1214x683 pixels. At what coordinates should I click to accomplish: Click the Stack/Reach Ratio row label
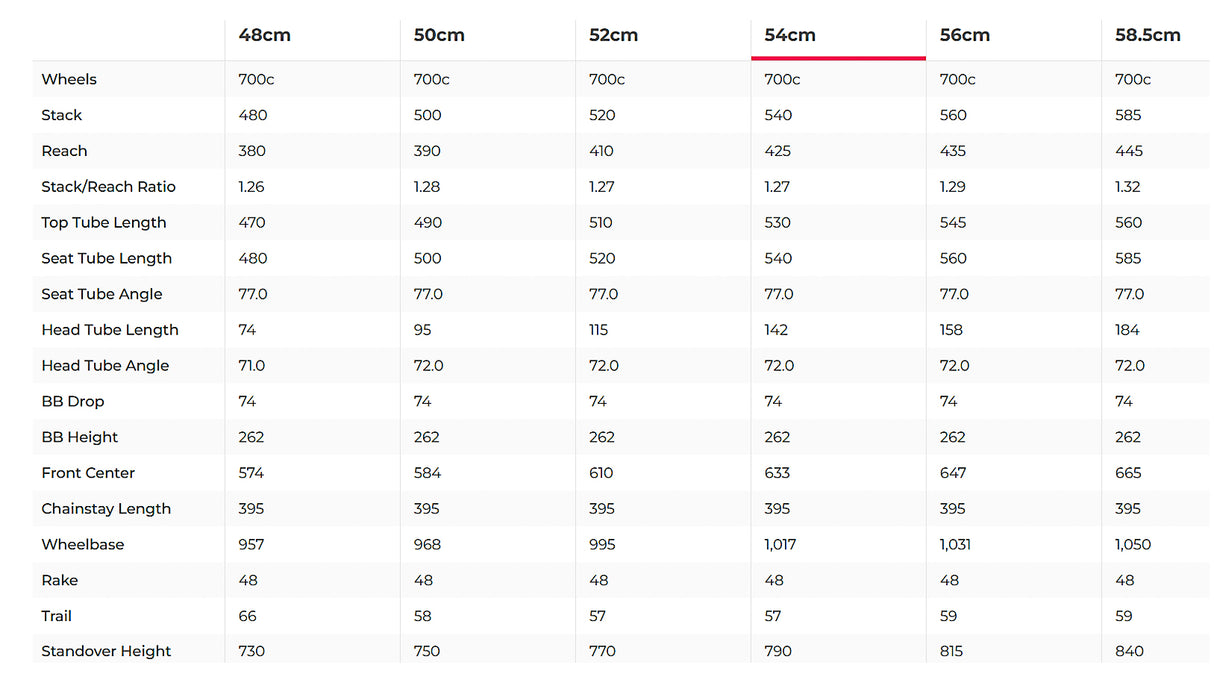point(108,187)
